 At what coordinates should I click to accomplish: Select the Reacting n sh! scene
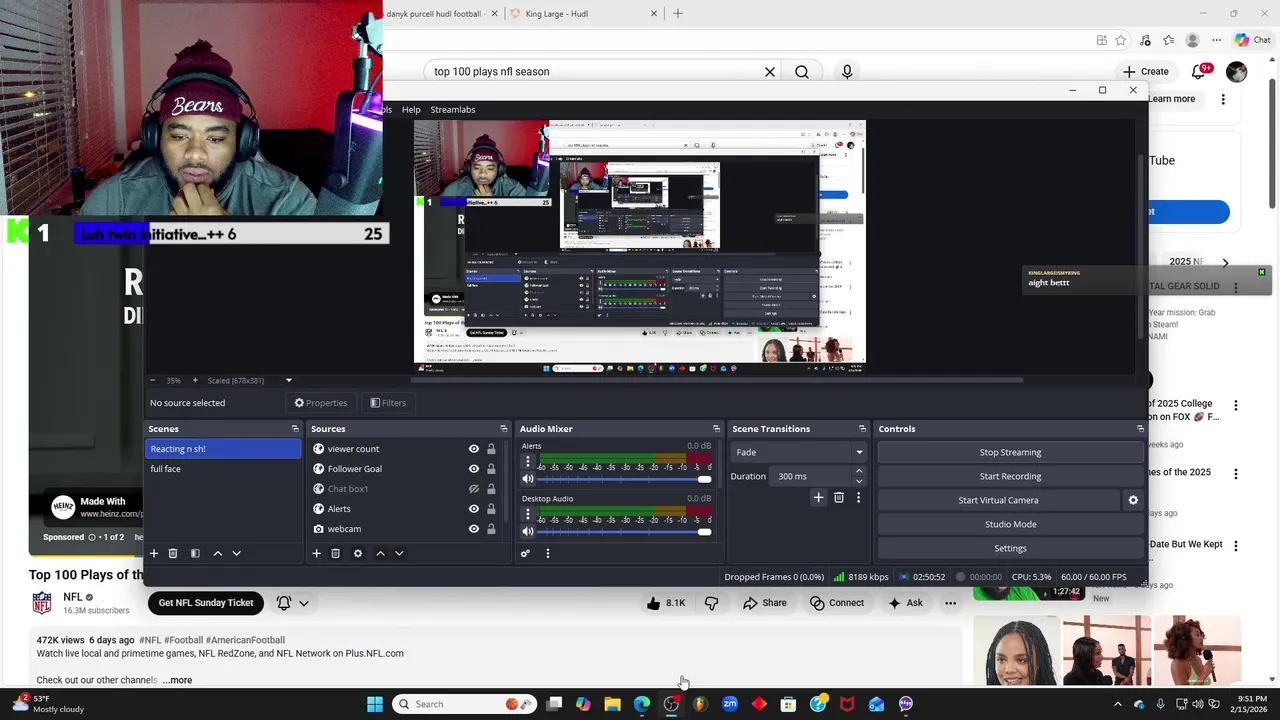pyautogui.click(x=223, y=449)
